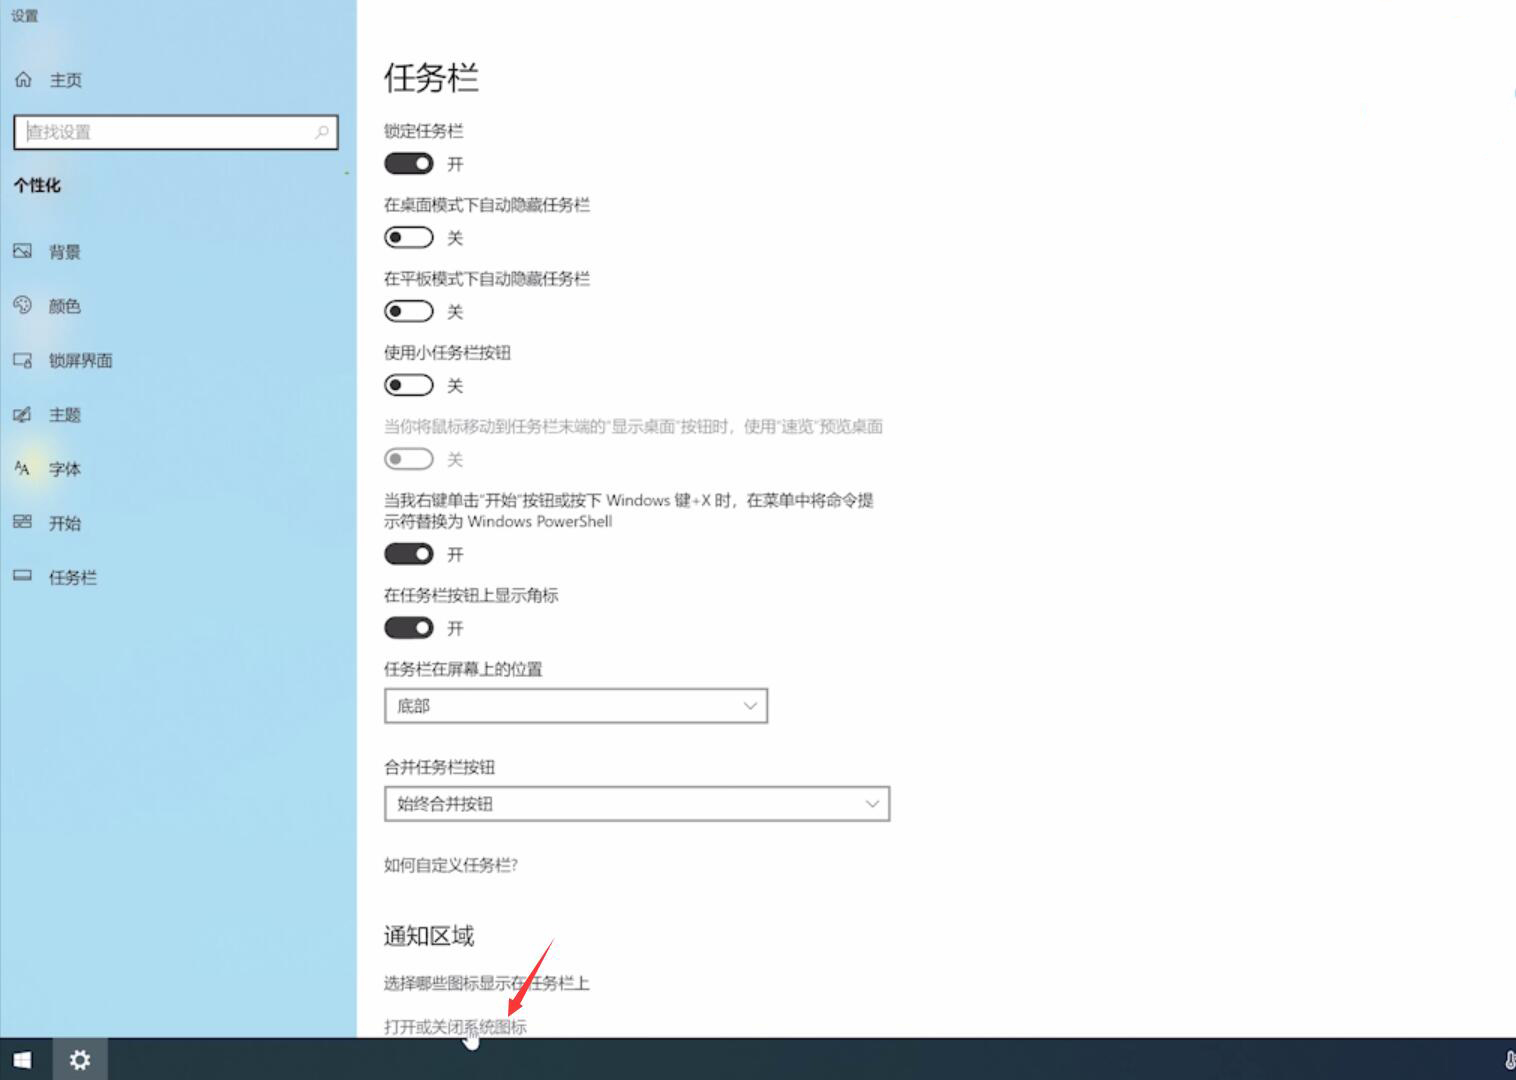Screen dimensions: 1516x1080
Task: Open 选择哪些图标显示在任务栏上 link
Action: [487, 983]
